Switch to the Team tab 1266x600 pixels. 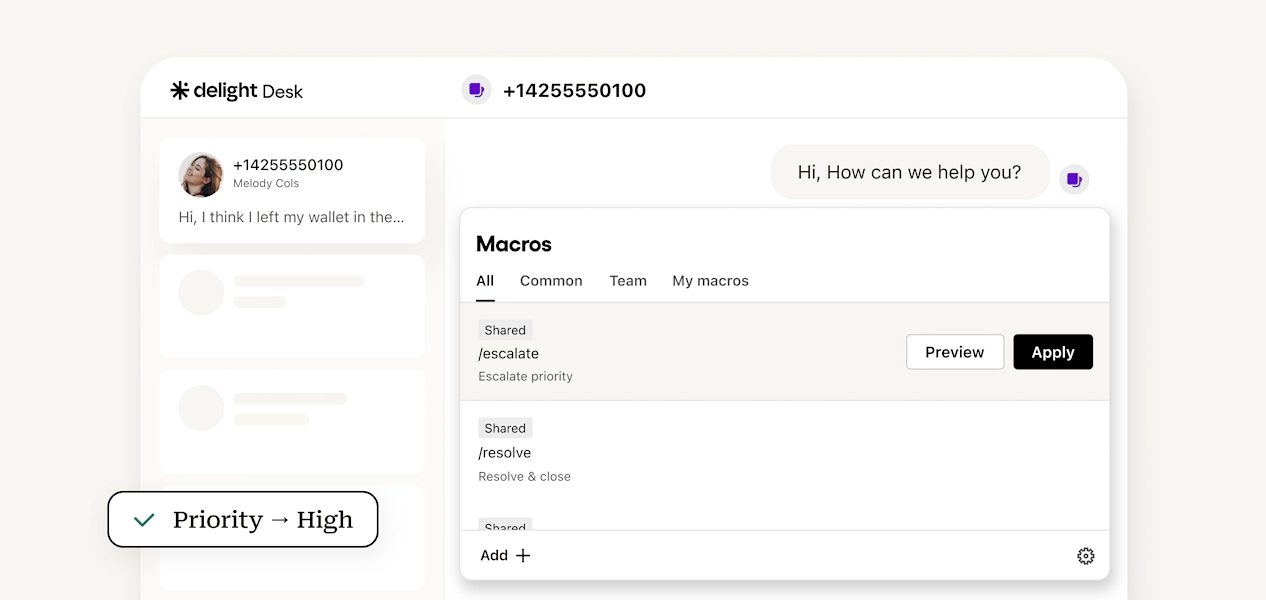(628, 281)
